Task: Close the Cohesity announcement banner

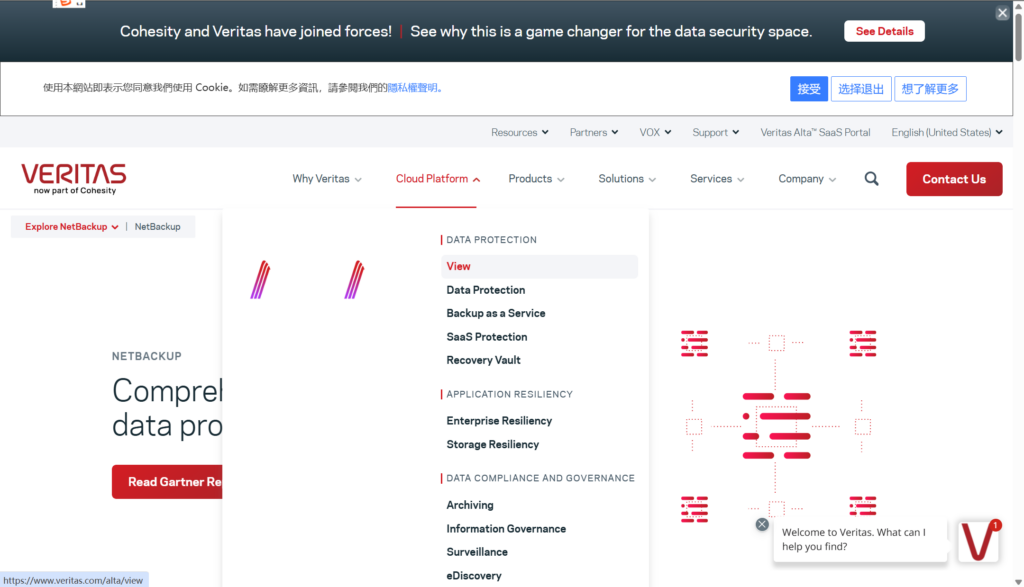Action: tap(1002, 13)
